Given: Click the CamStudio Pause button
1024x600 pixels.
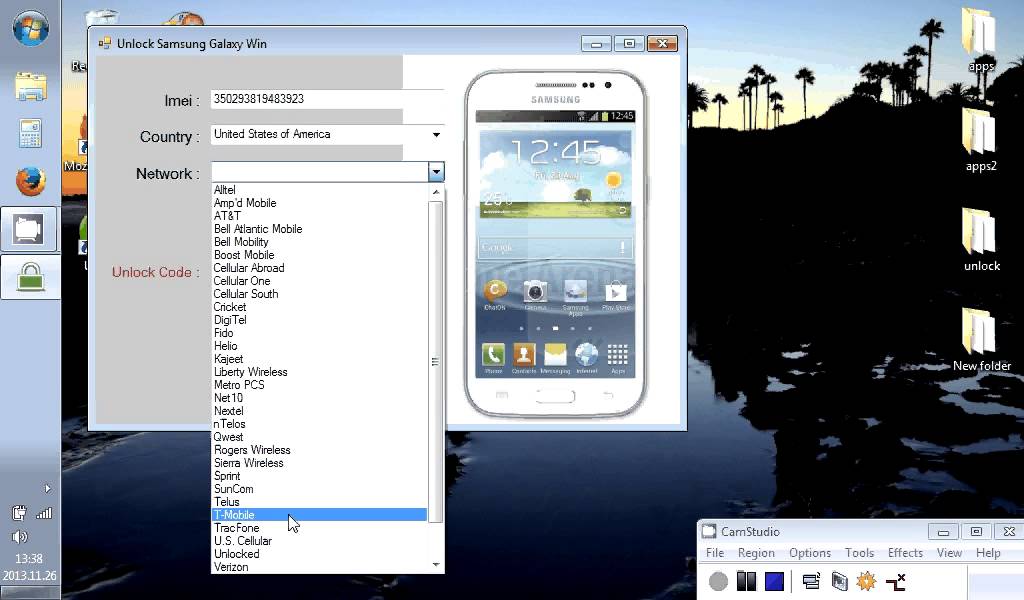Looking at the screenshot, I should (x=746, y=580).
